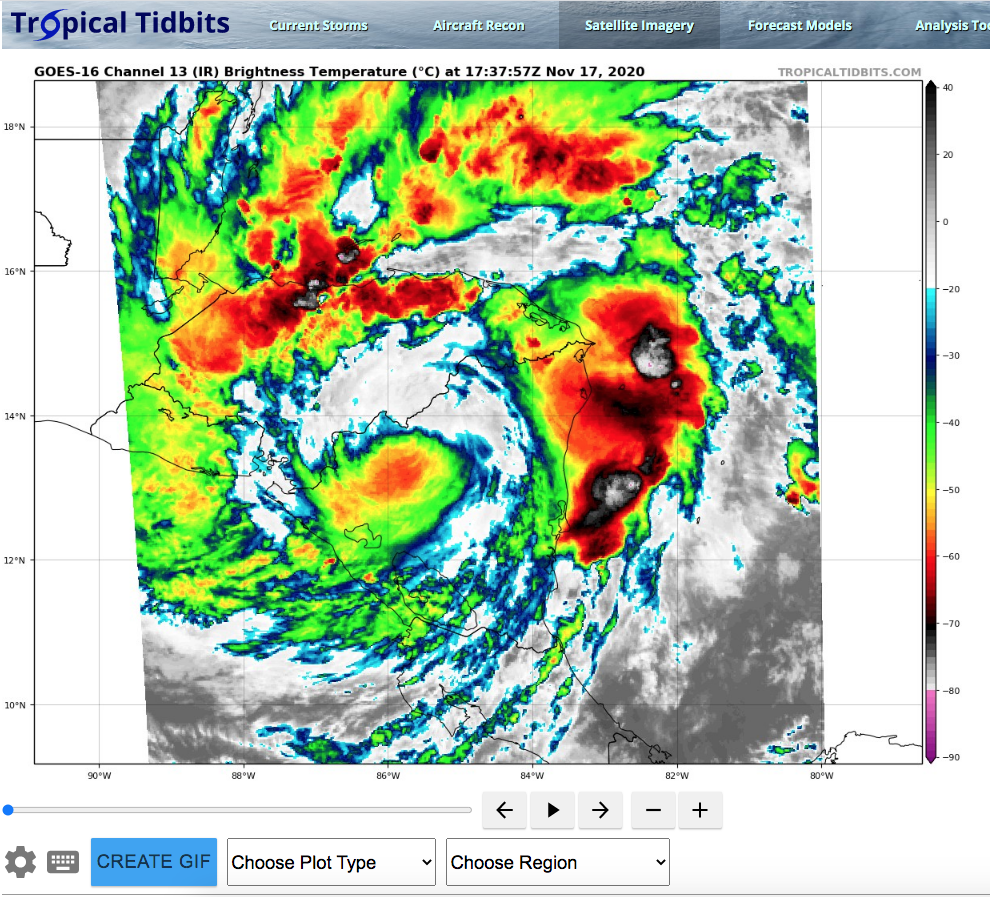The width and height of the screenshot is (990, 897).
Task: Click the CREATE GIF button
Action: pos(153,862)
